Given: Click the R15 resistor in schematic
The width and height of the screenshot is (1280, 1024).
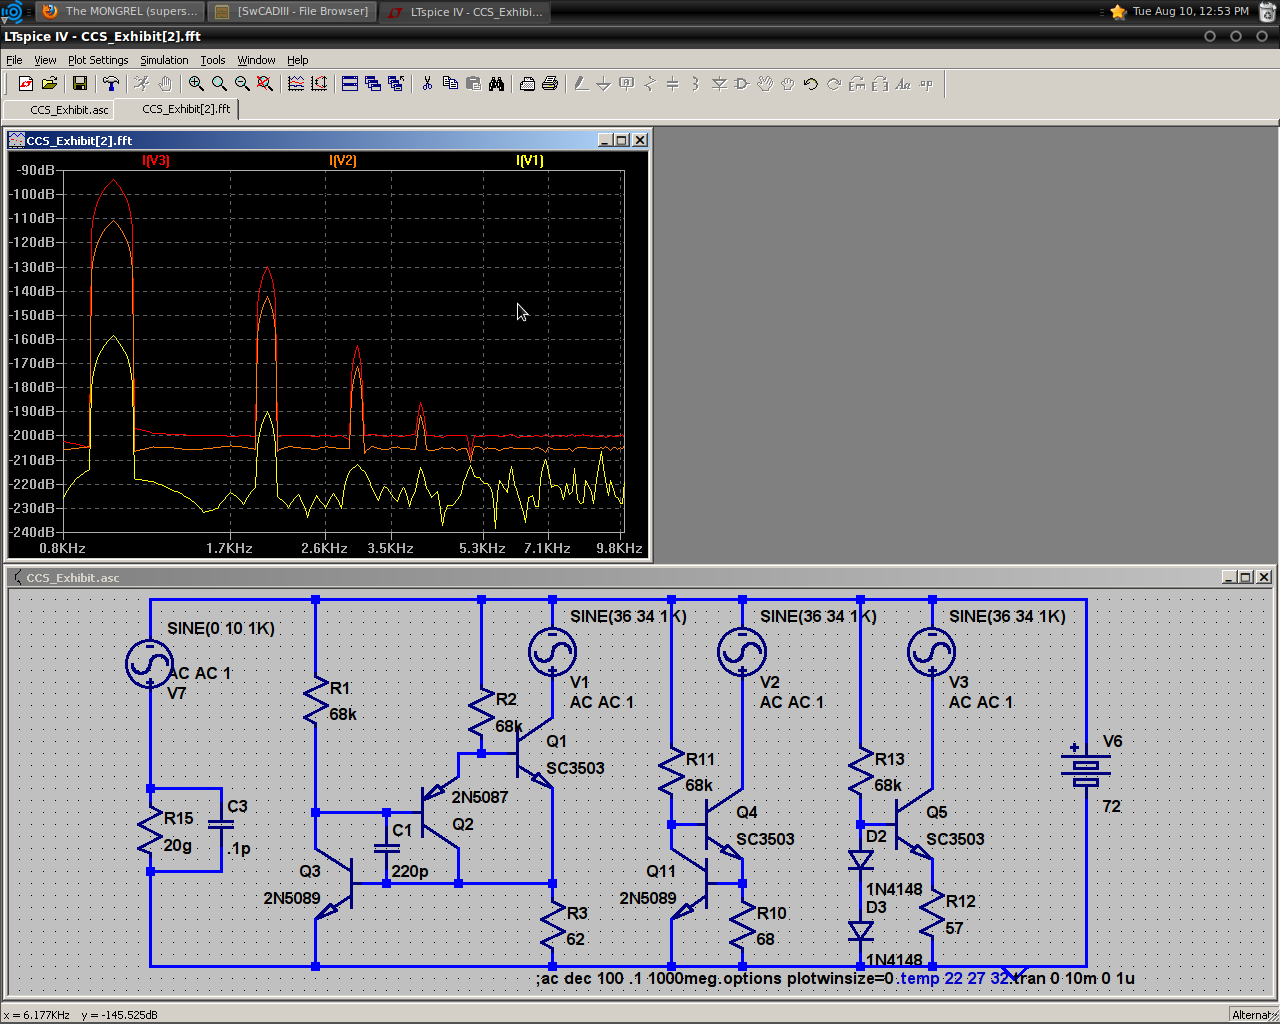Looking at the screenshot, I should click(x=151, y=831).
